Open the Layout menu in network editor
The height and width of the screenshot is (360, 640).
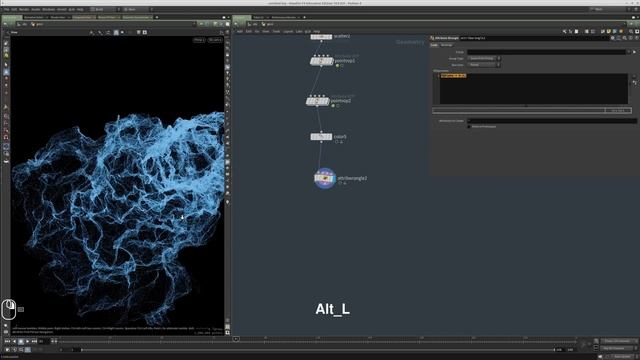click(x=288, y=31)
